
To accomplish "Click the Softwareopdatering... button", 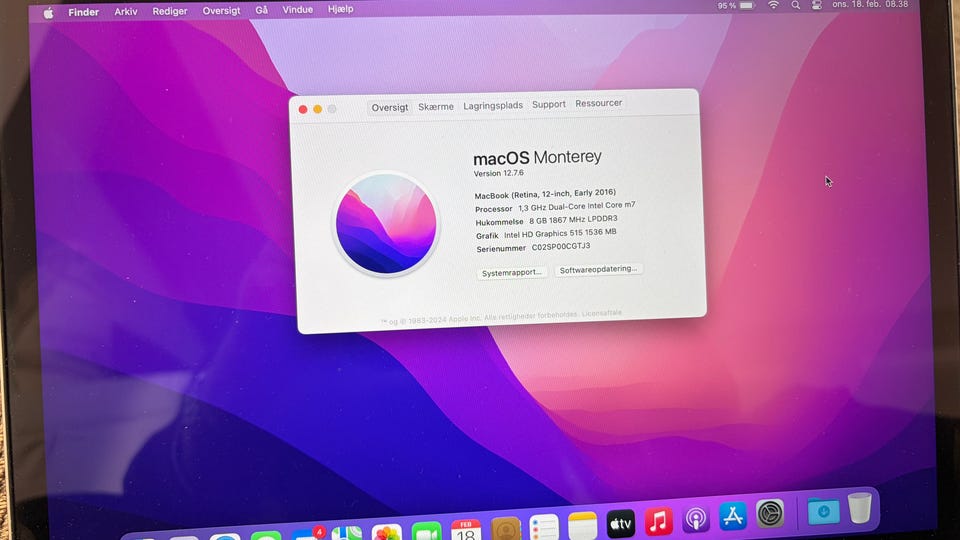I will 598,269.
